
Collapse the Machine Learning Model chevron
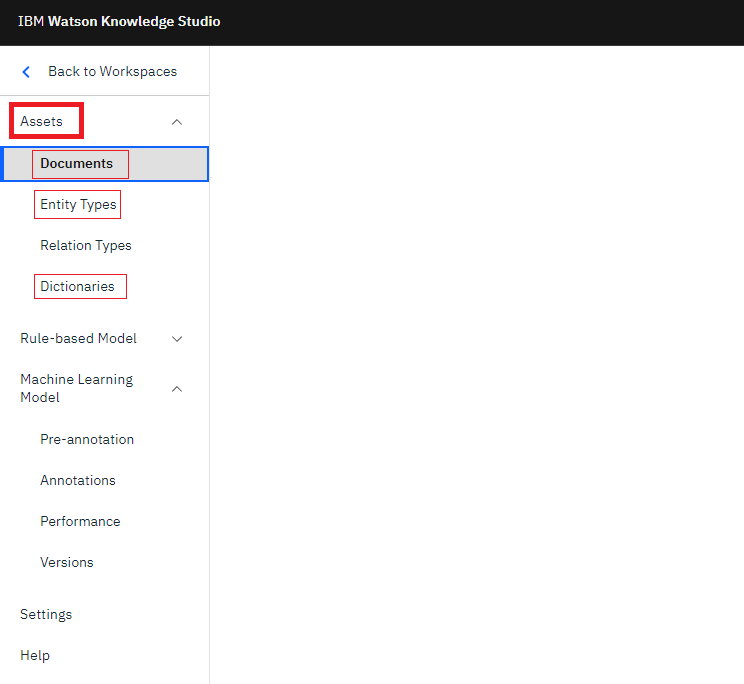(177, 389)
